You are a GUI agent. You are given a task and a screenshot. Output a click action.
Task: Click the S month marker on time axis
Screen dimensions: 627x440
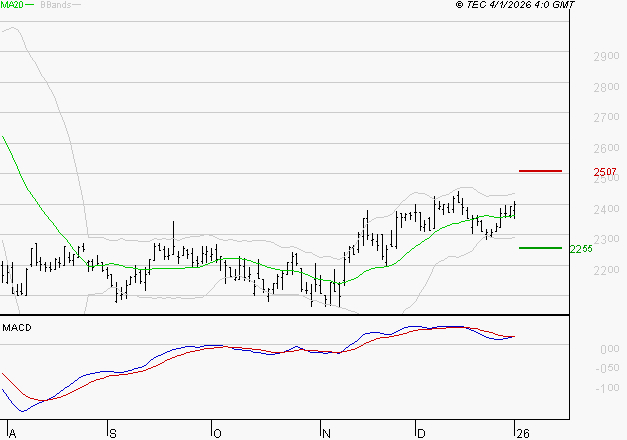(x=113, y=434)
